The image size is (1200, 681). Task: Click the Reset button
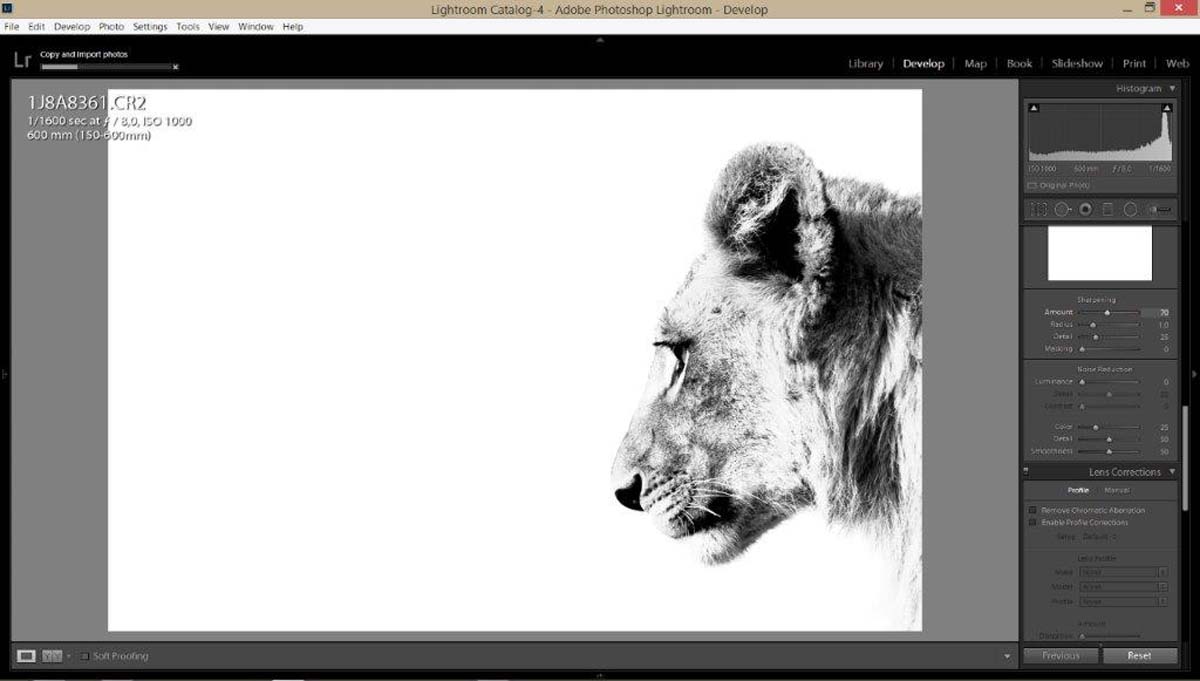click(x=1139, y=656)
